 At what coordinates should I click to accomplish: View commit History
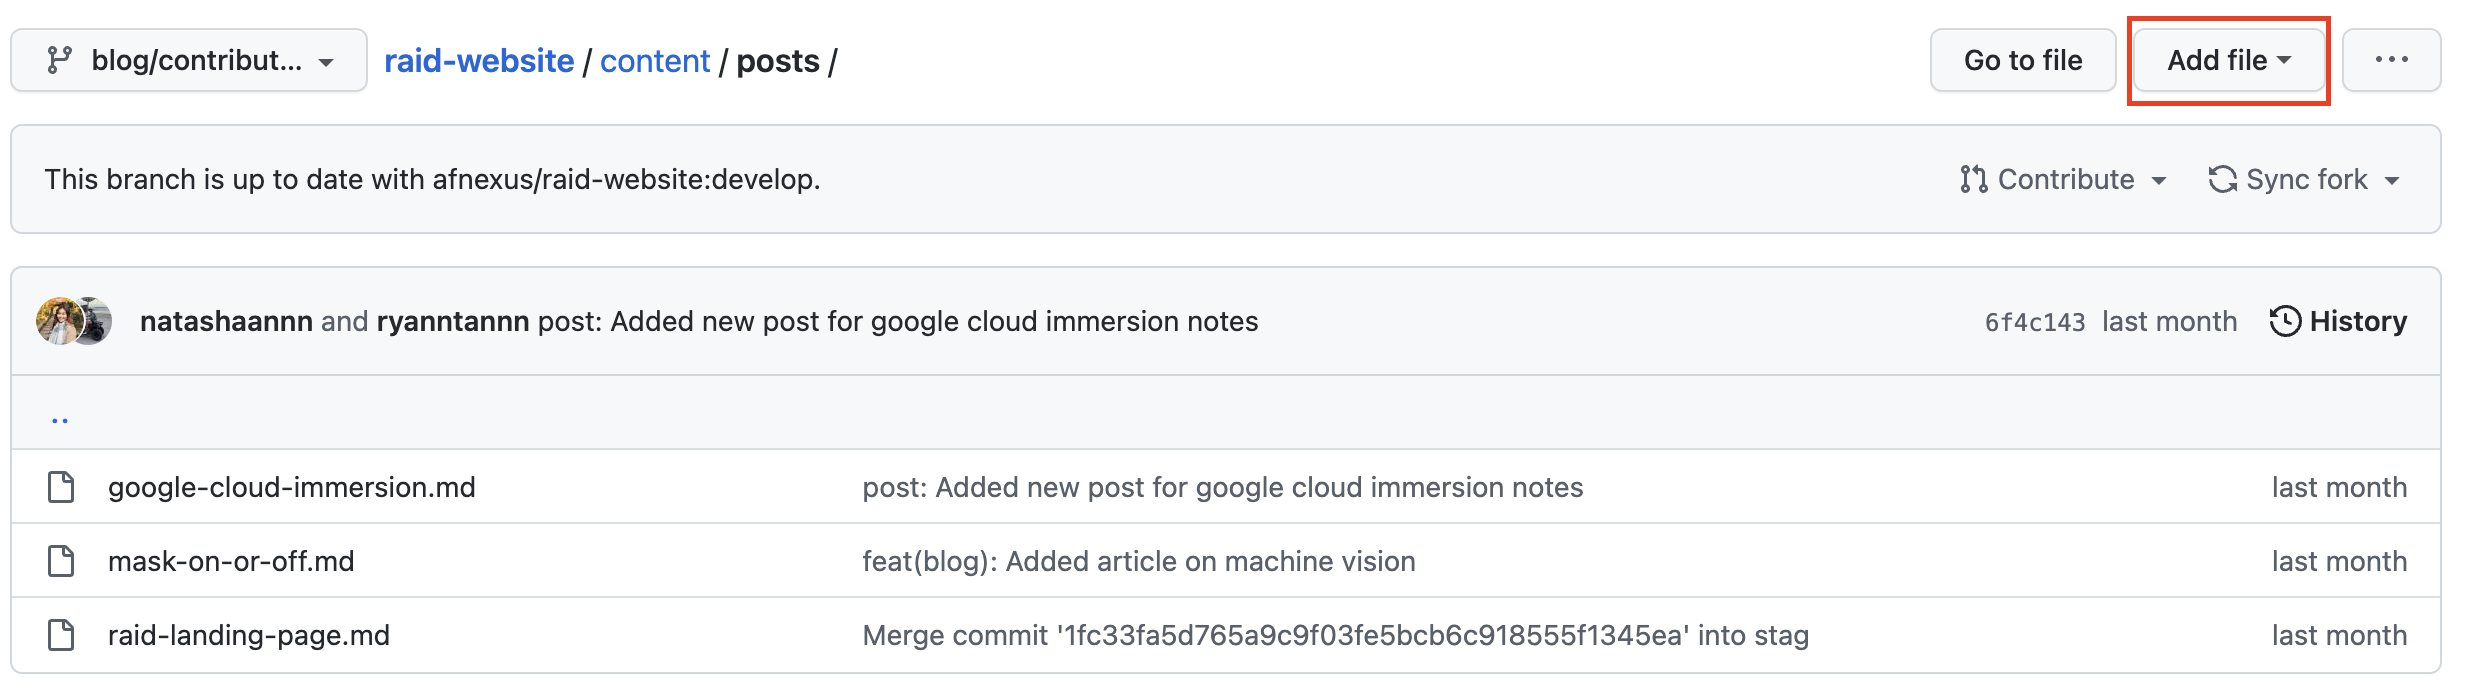tap(2339, 321)
